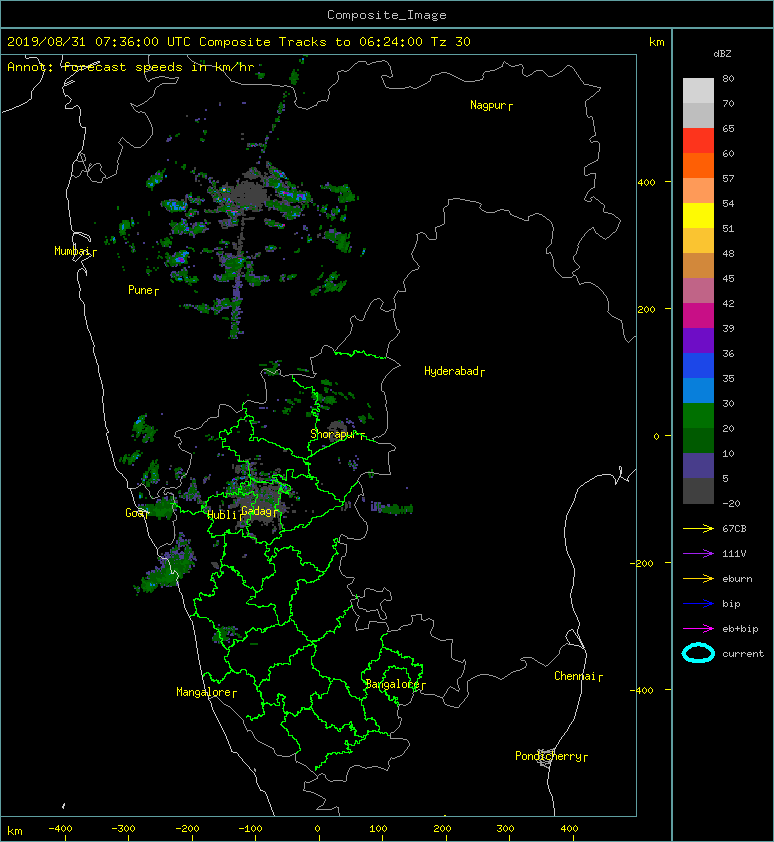Click the dBZ legend heading
The height and width of the screenshot is (842, 774).
pos(722,54)
